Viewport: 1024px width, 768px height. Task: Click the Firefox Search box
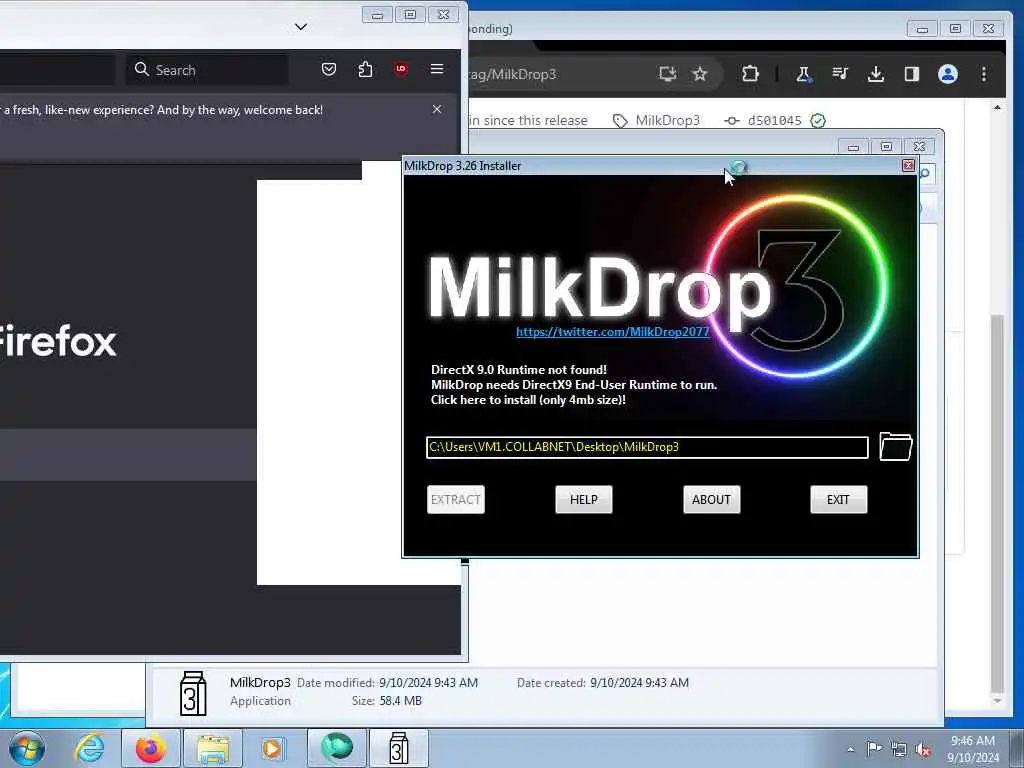pos(207,70)
